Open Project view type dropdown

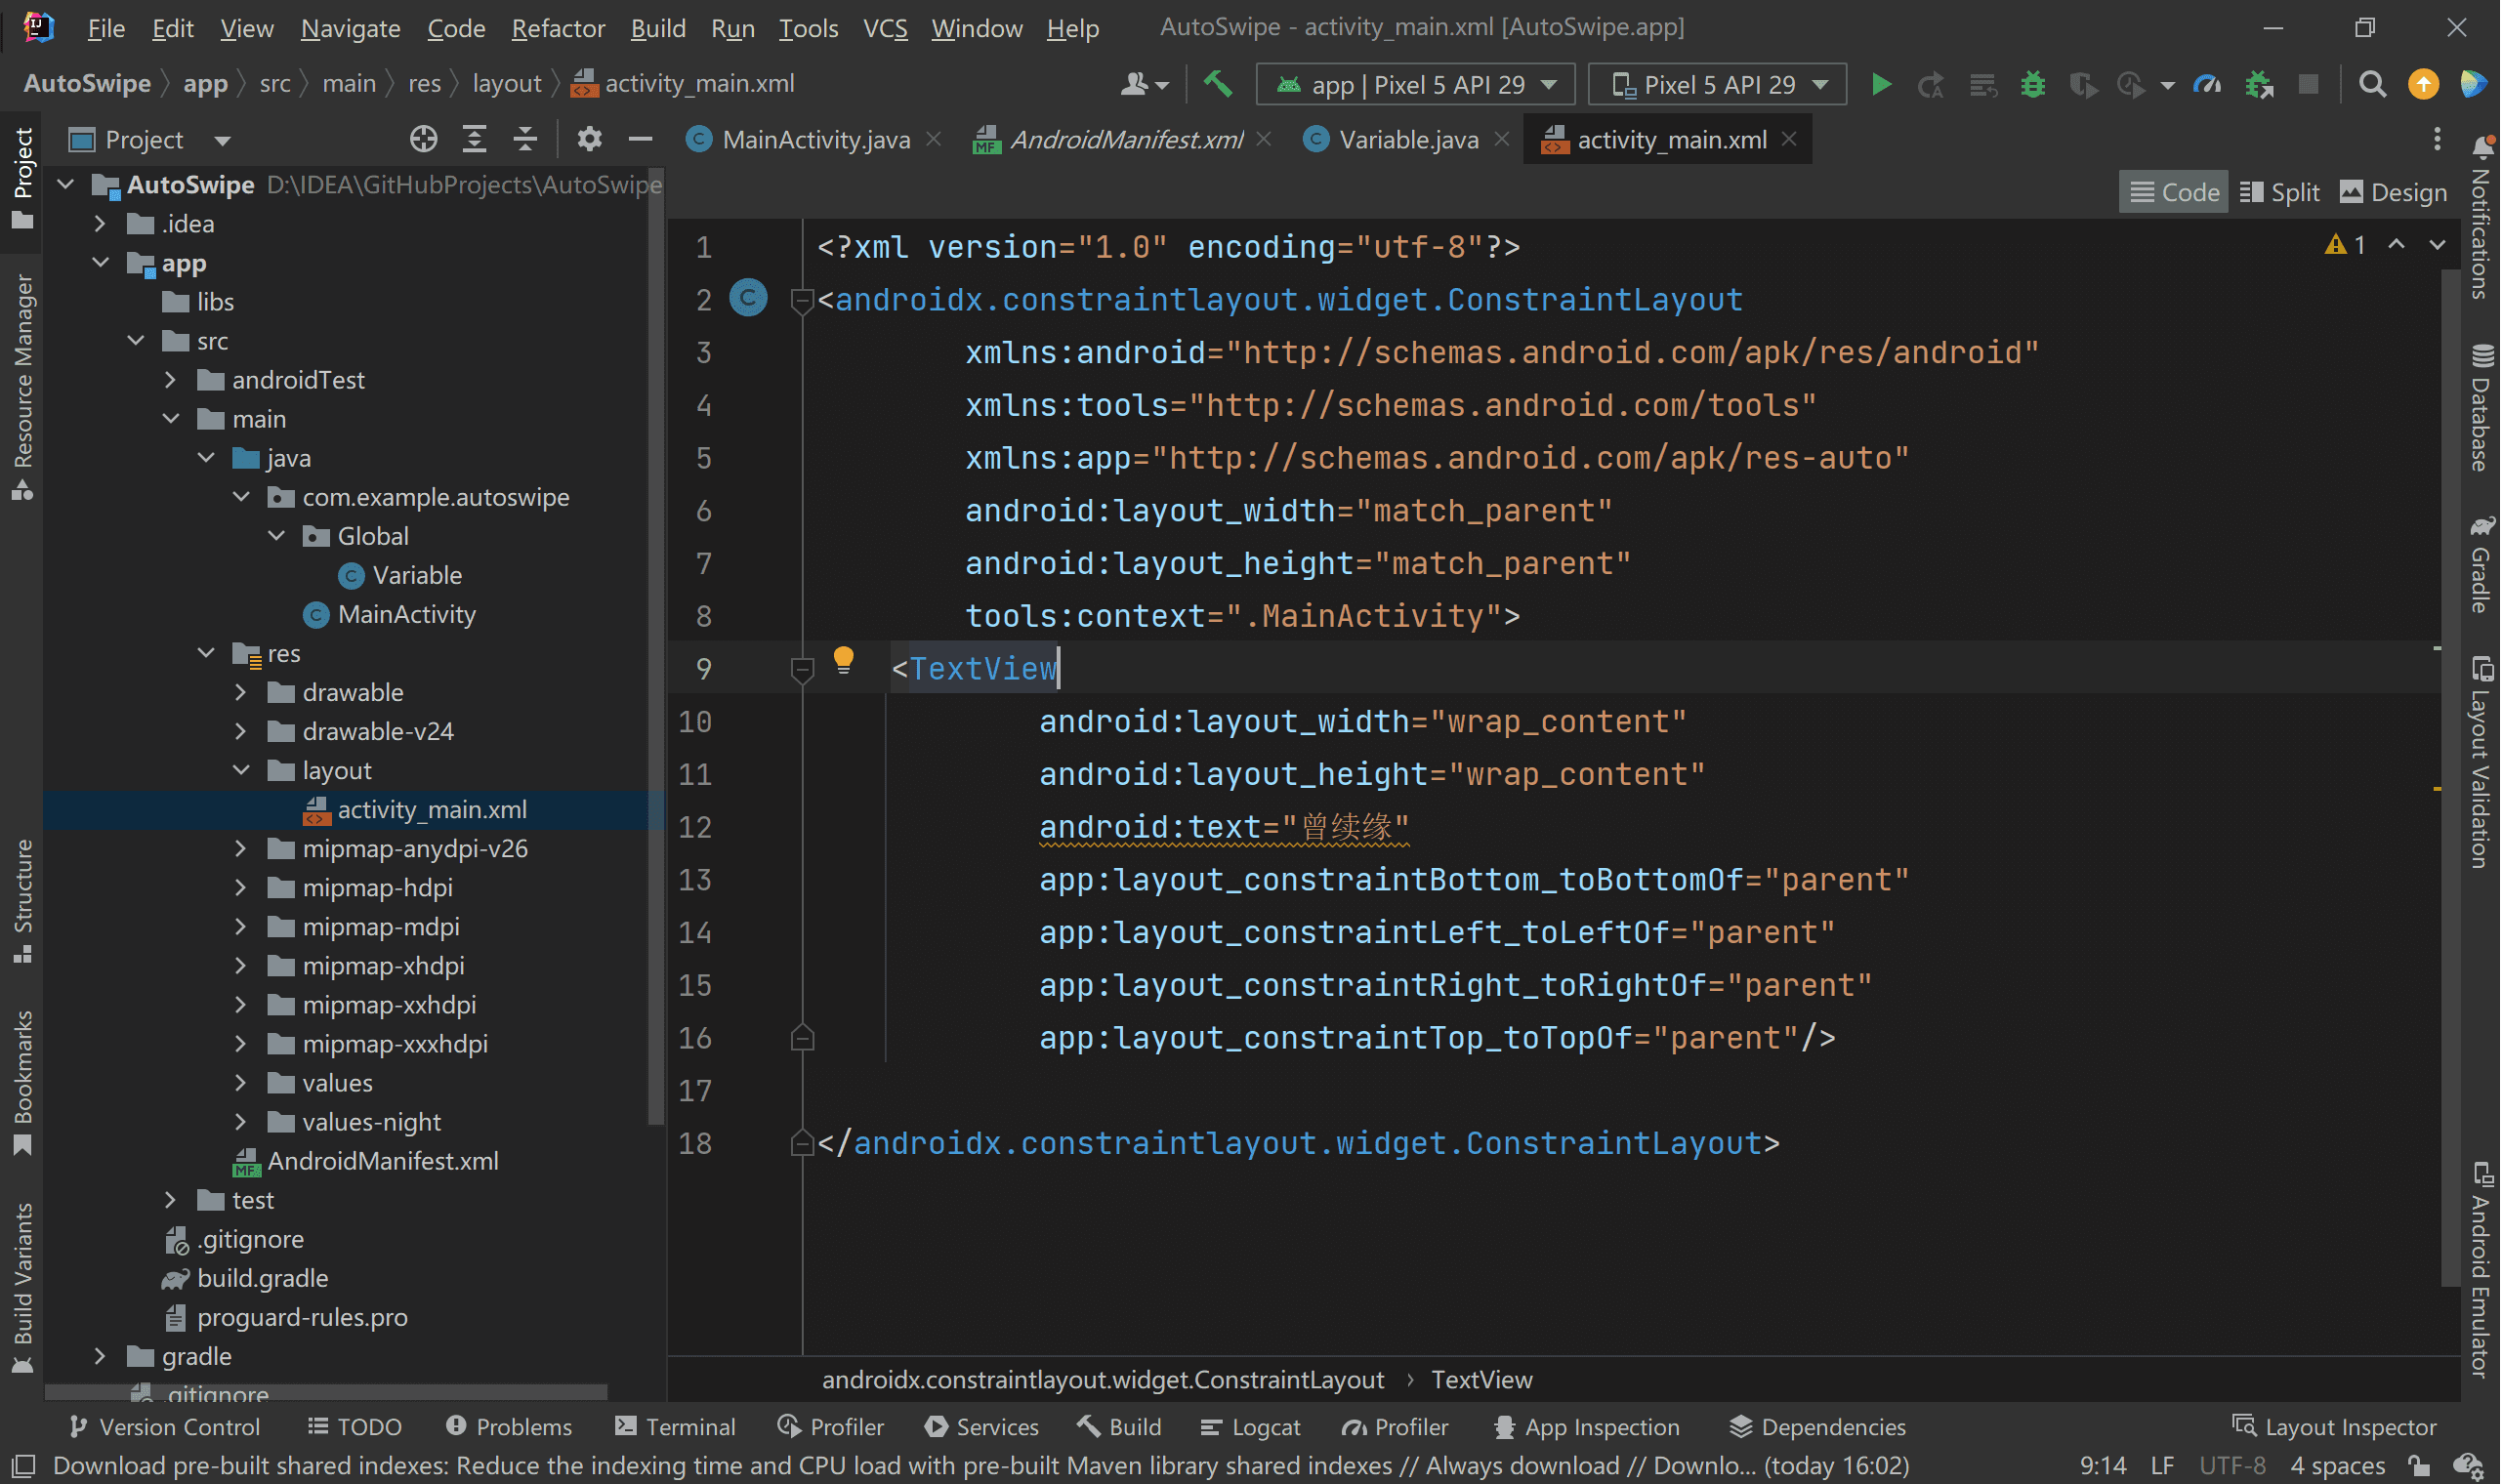(x=150, y=139)
